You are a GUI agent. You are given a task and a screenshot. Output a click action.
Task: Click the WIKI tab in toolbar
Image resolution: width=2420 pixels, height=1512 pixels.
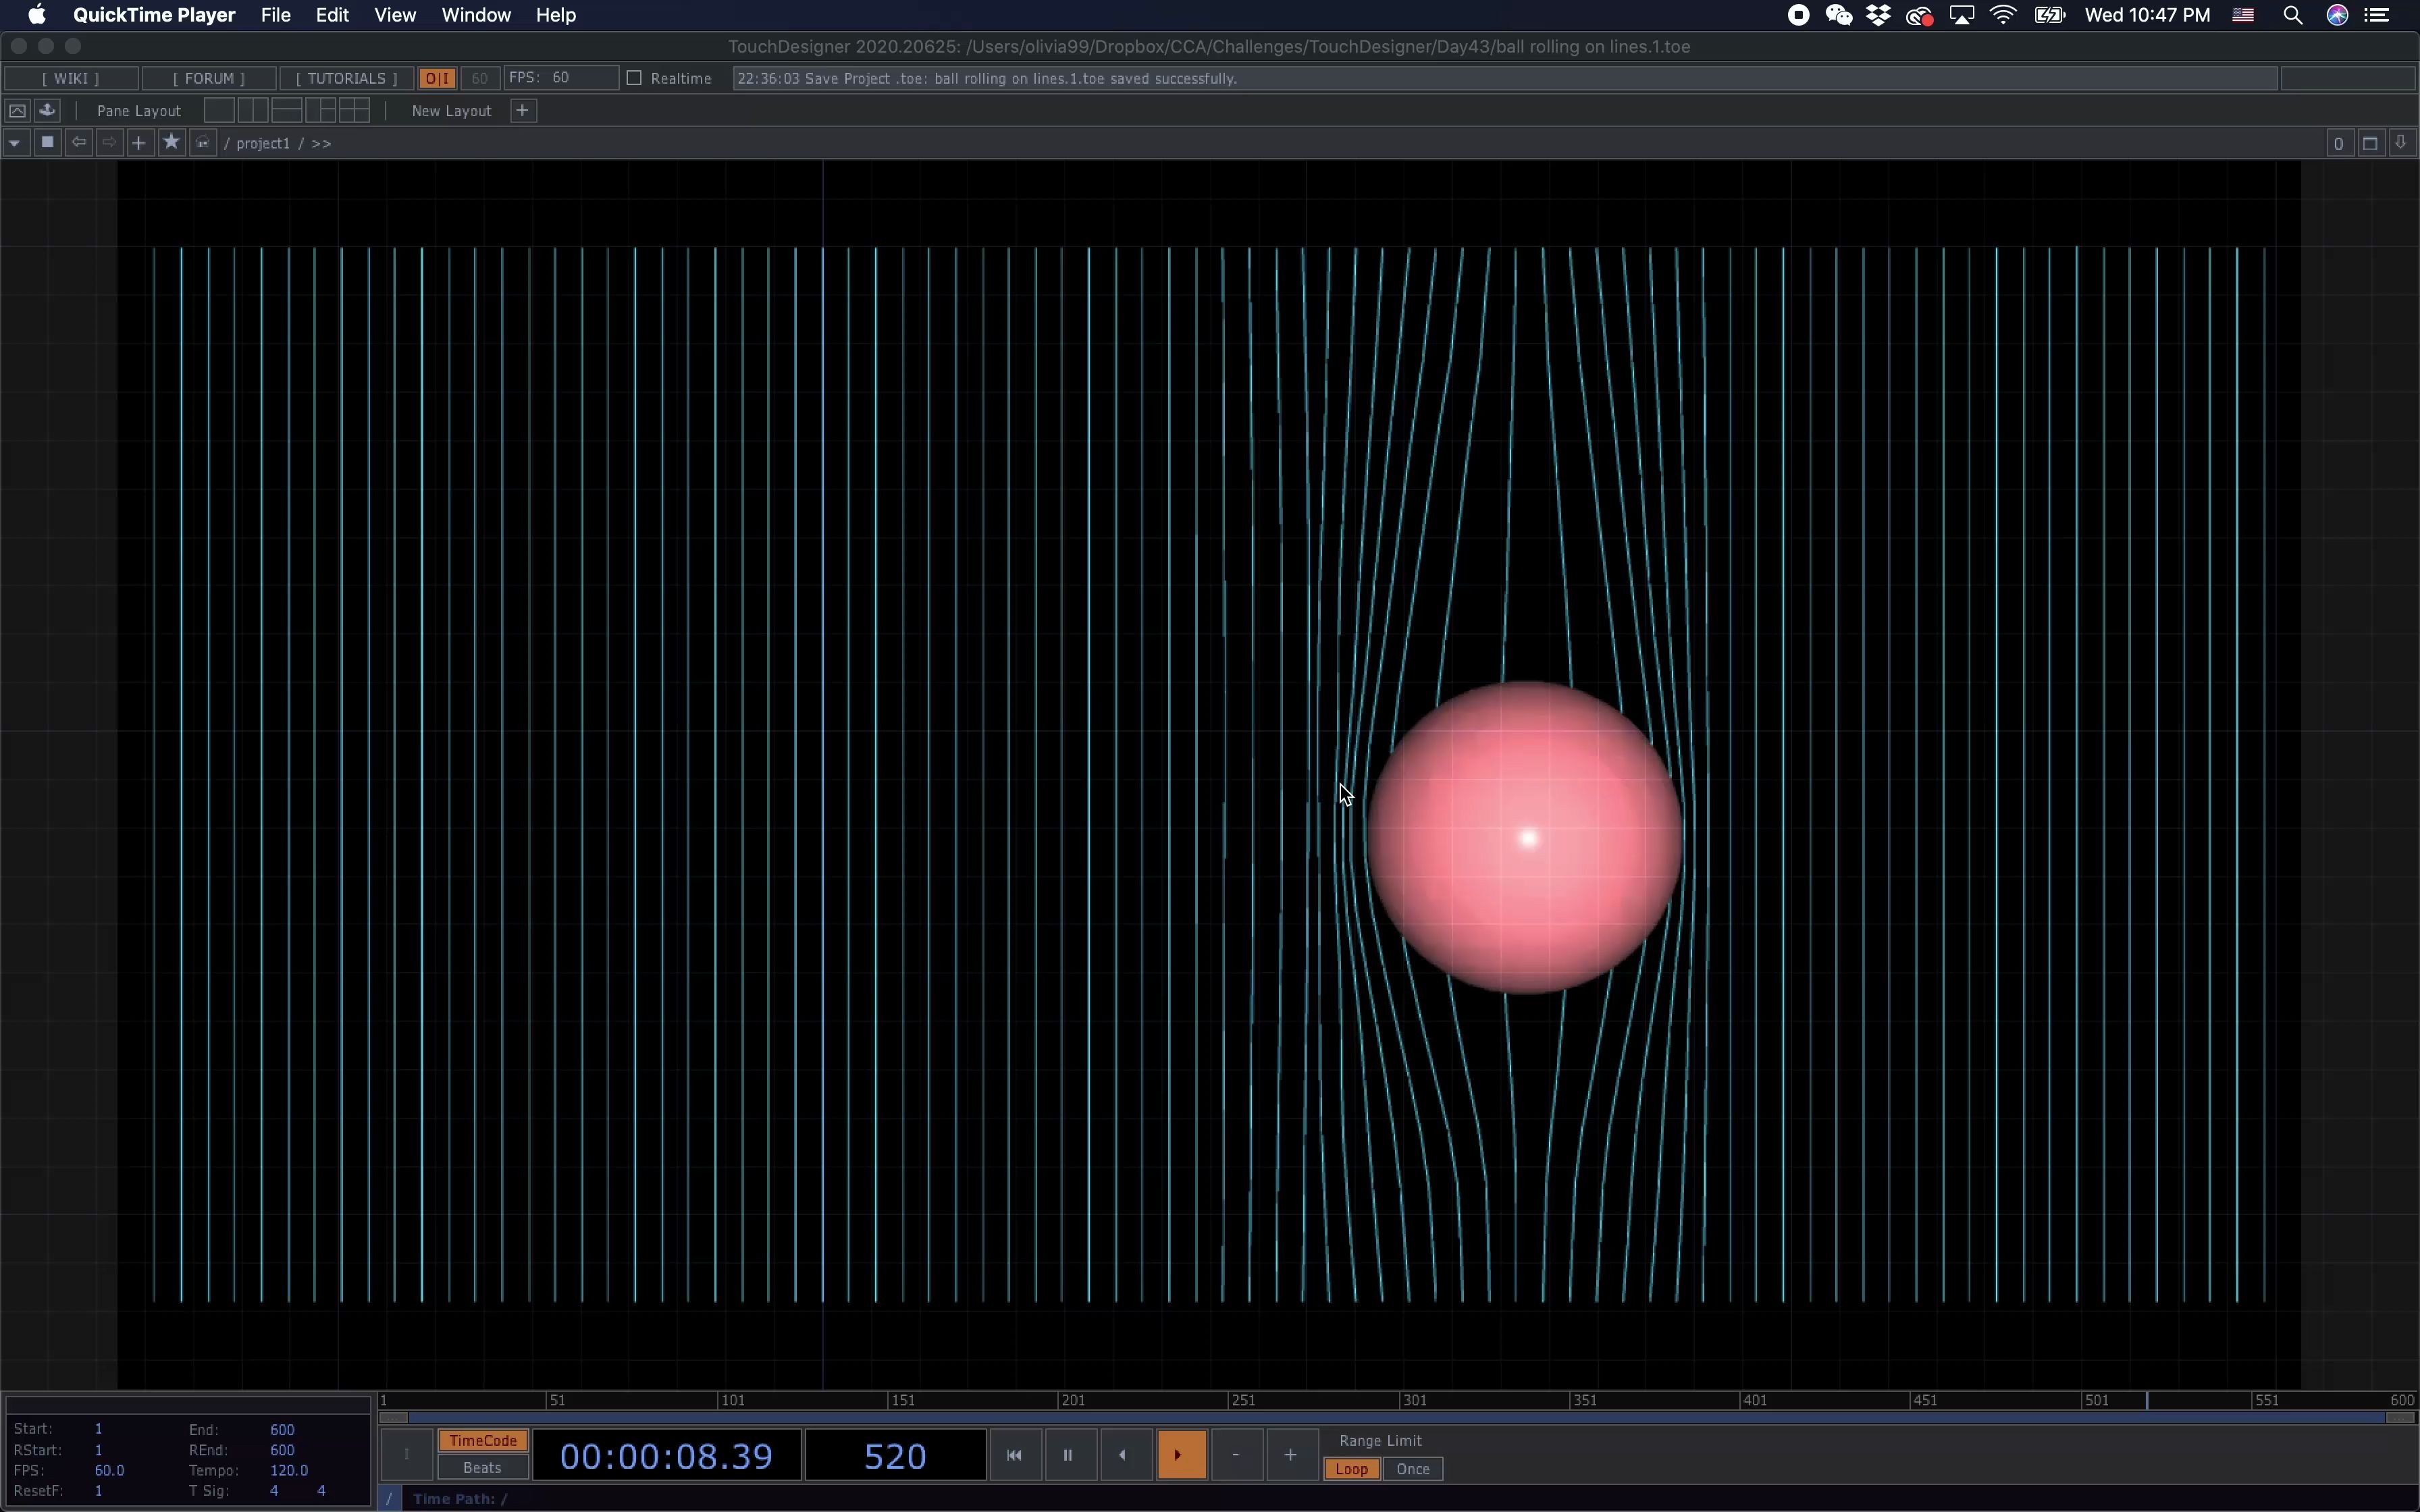point(72,77)
